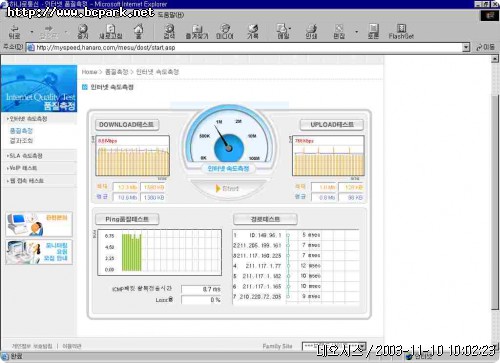Select 품질측정 in the sidebar submenu
500x363 pixels.
tap(21, 131)
